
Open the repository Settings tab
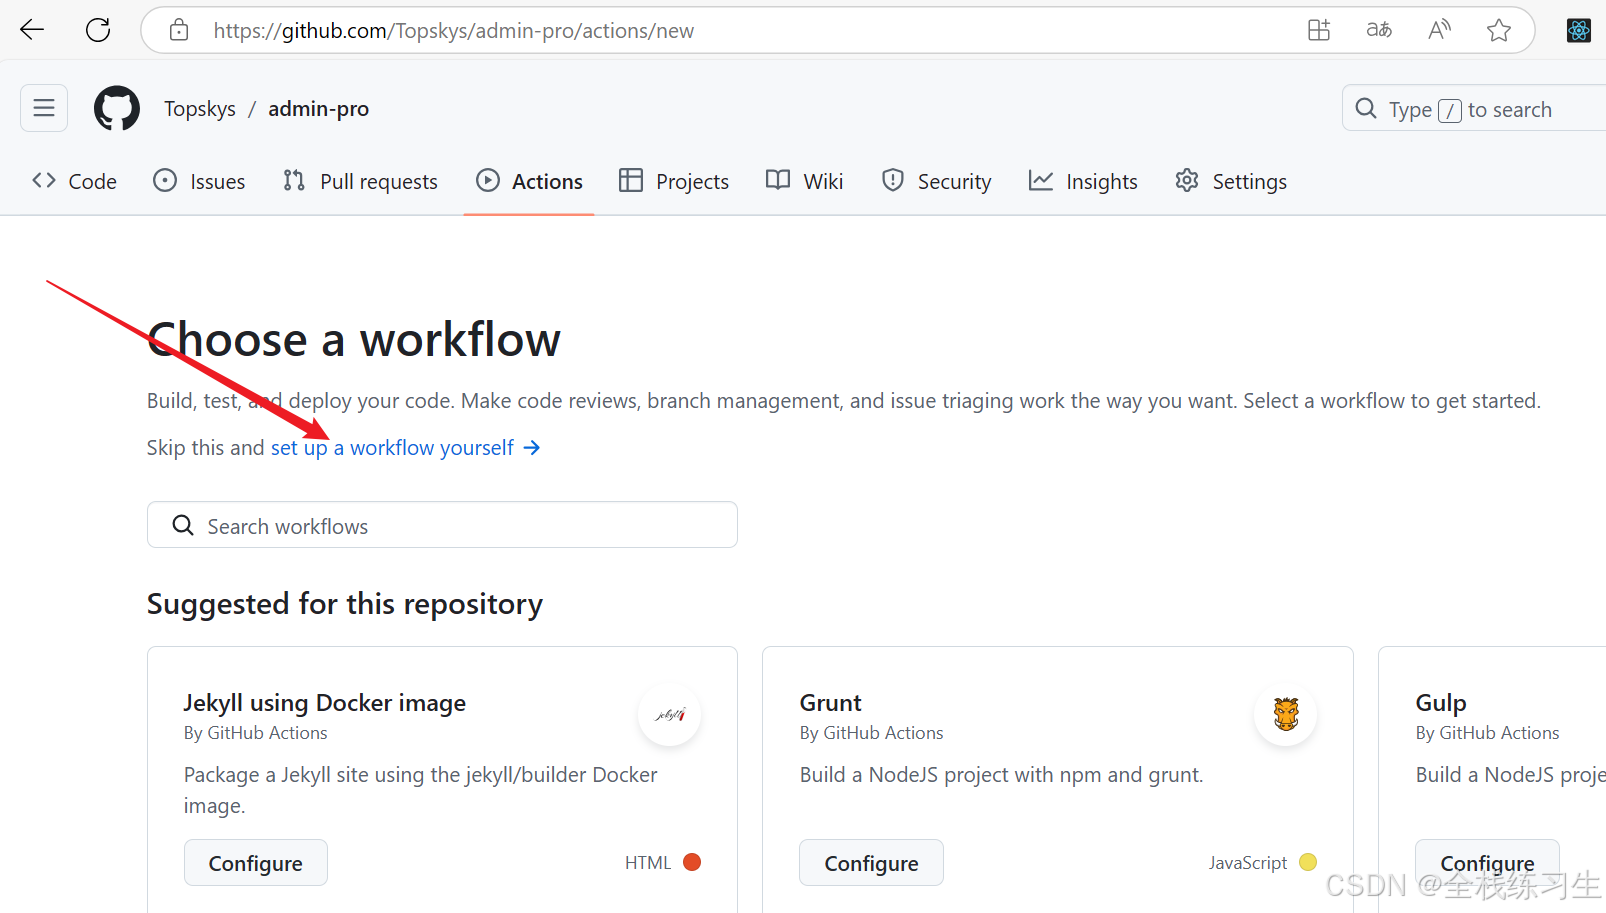pos(1231,181)
